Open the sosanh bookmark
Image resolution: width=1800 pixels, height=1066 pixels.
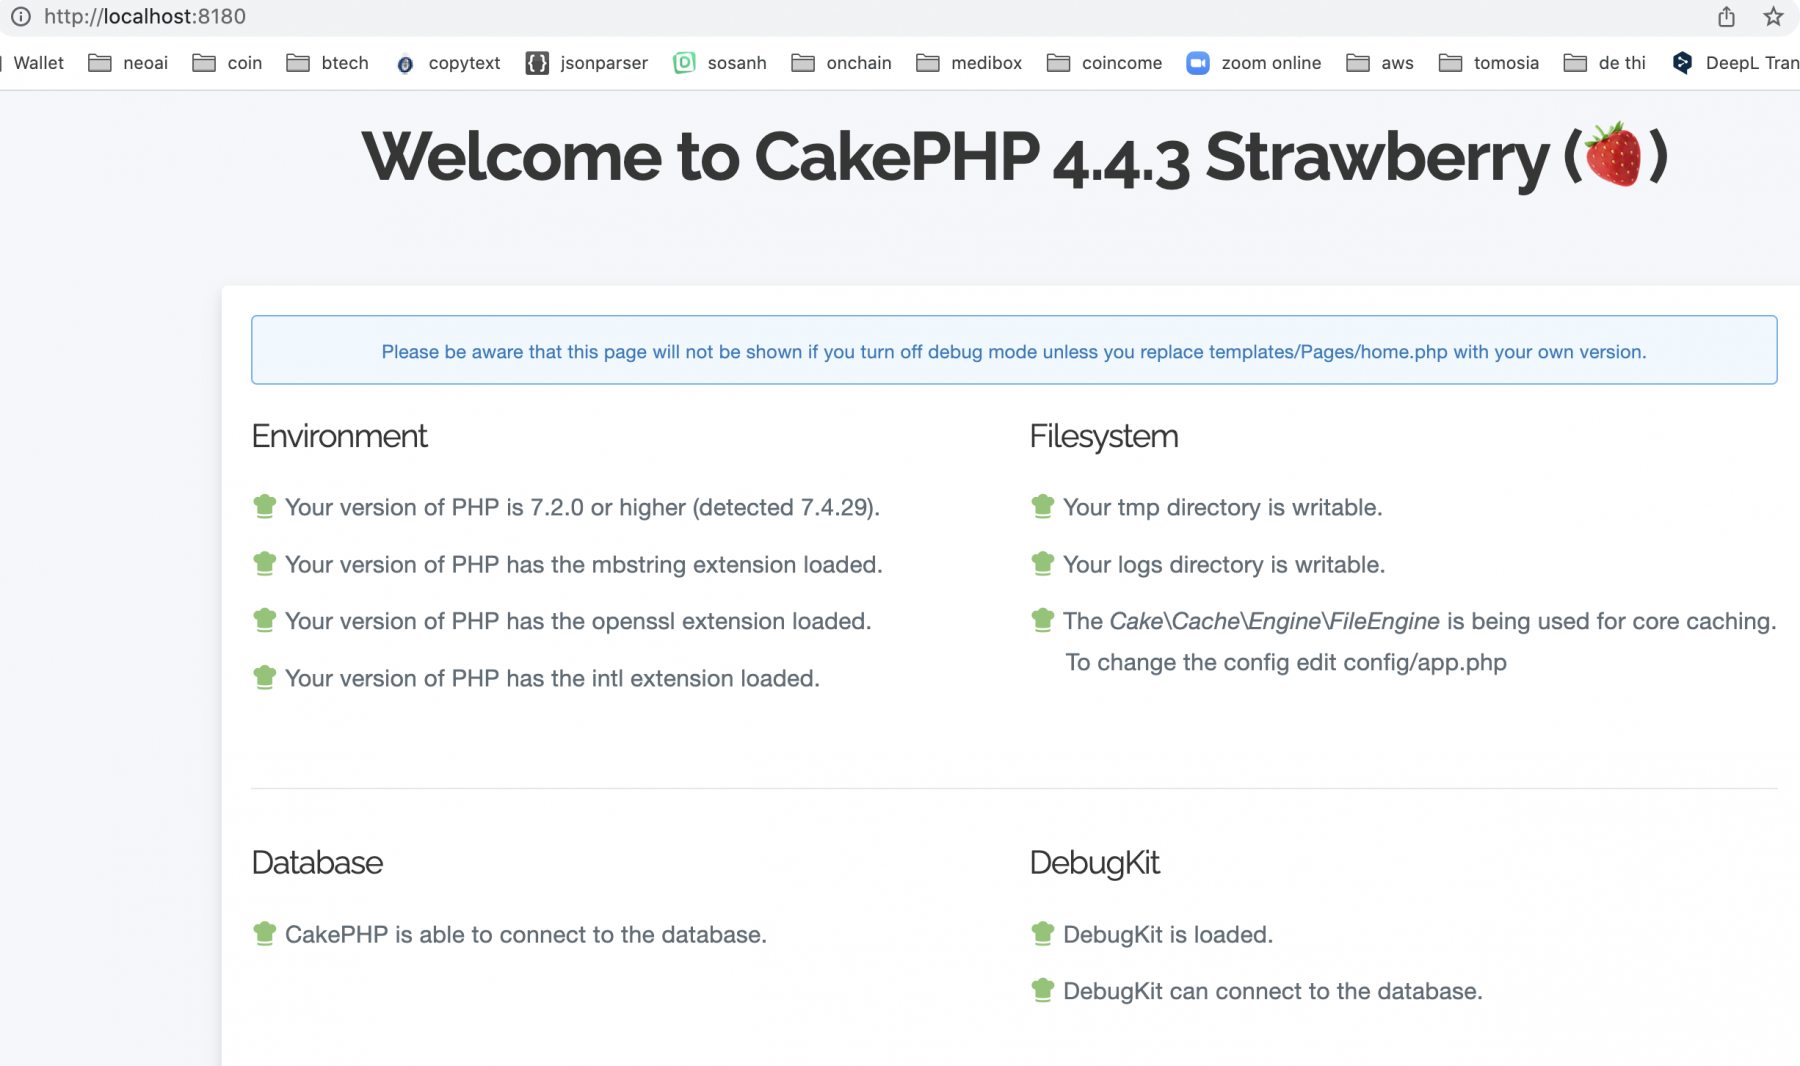[720, 63]
